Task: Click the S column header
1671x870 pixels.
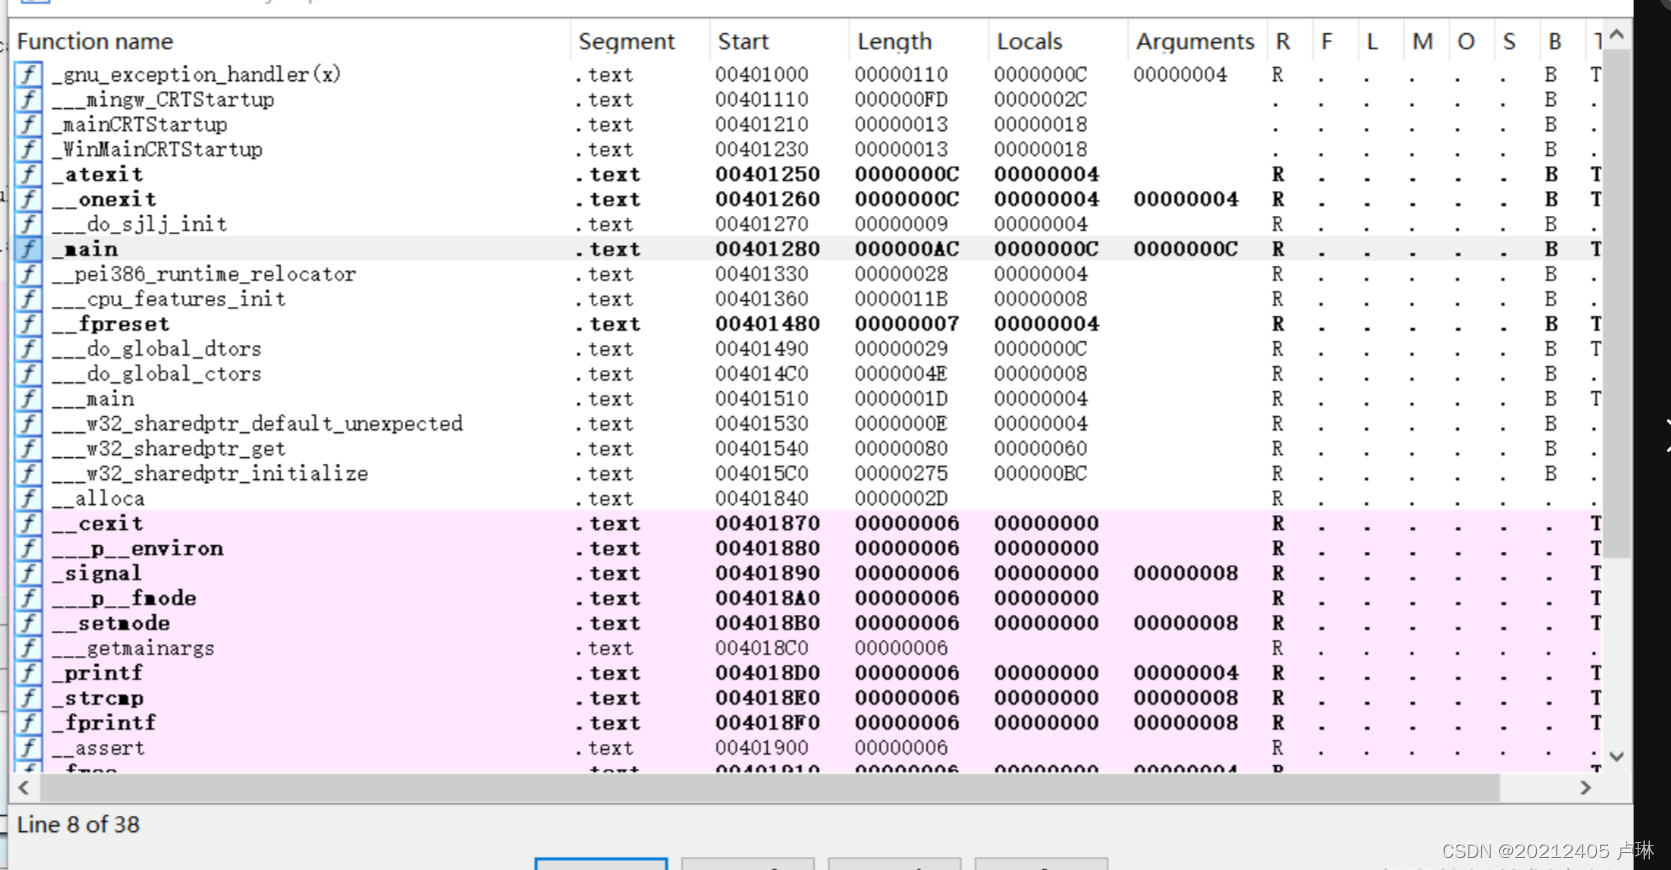Action: (1509, 41)
